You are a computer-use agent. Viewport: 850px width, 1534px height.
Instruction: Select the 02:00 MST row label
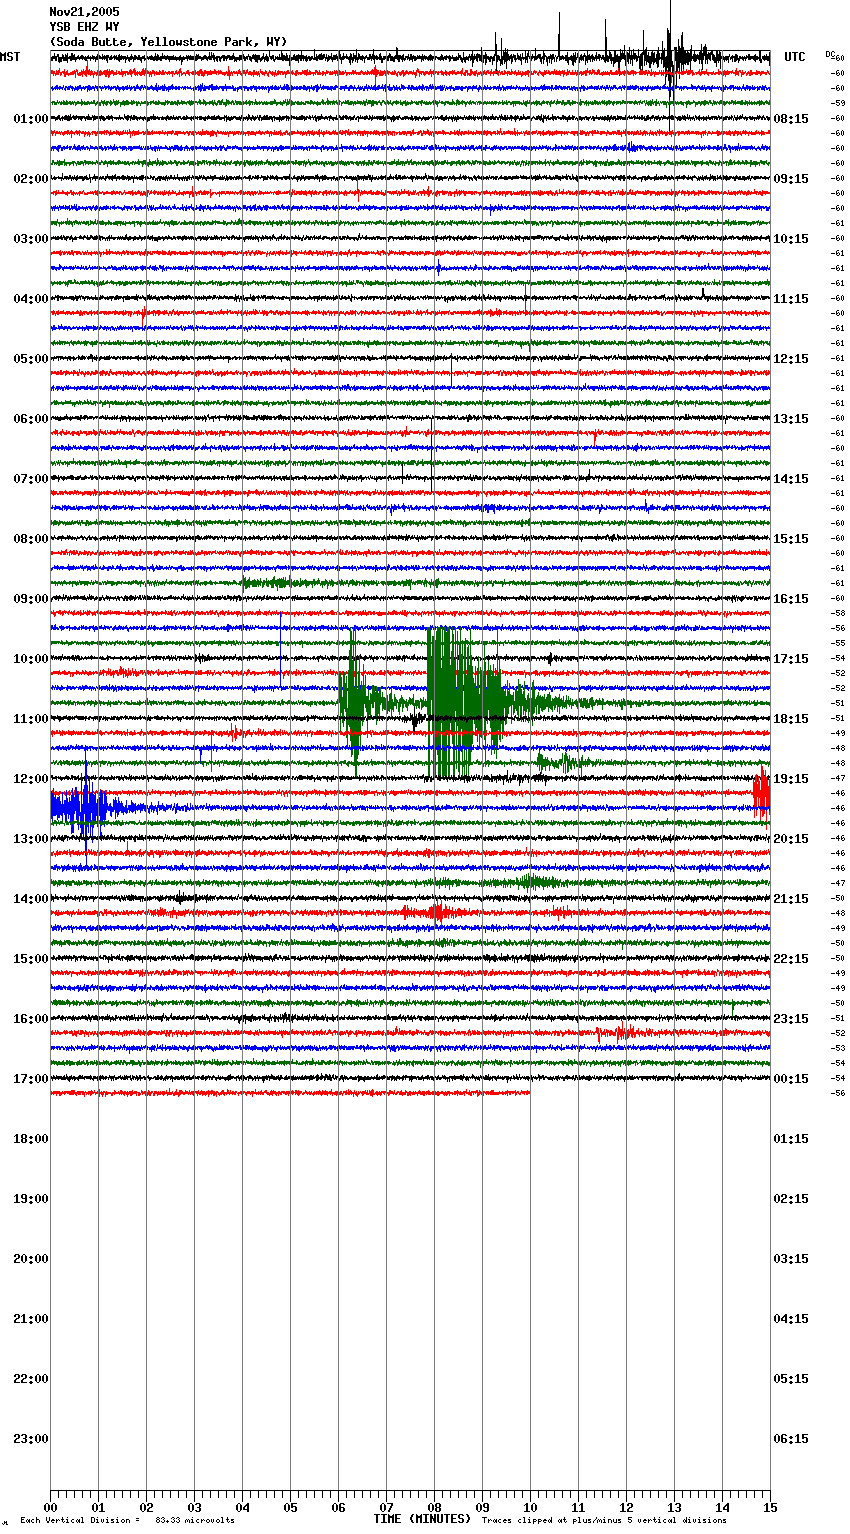point(31,179)
